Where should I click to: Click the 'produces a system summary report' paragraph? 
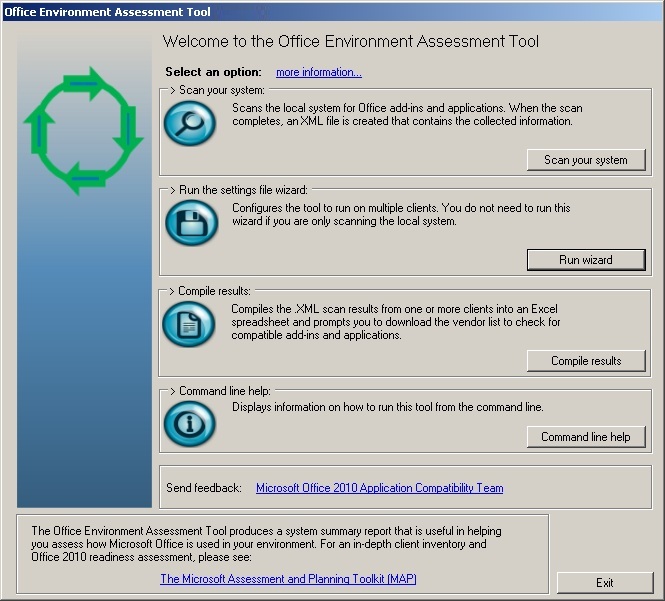(x=266, y=544)
